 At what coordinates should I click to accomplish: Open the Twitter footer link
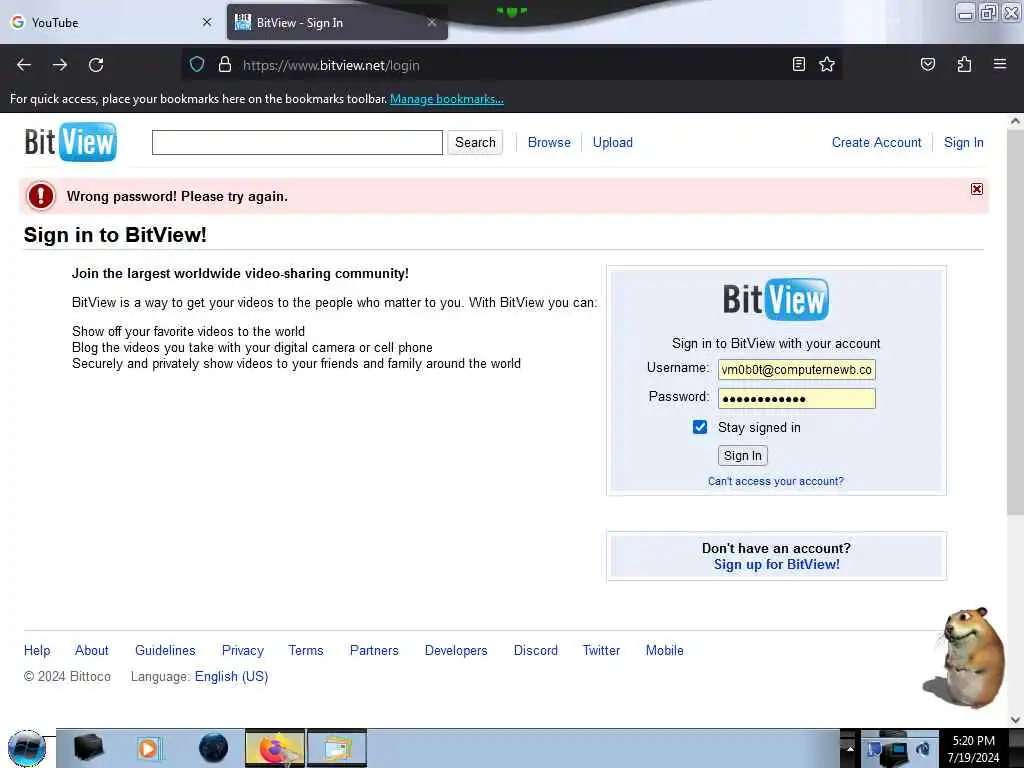(x=601, y=650)
